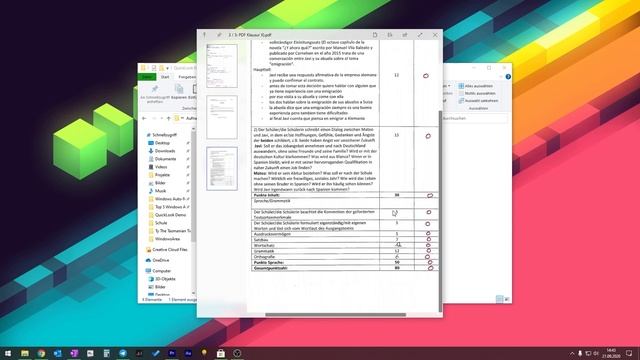Open Microsoft Store from the taskbar
This screenshot has width=640, height=360.
coord(221,353)
